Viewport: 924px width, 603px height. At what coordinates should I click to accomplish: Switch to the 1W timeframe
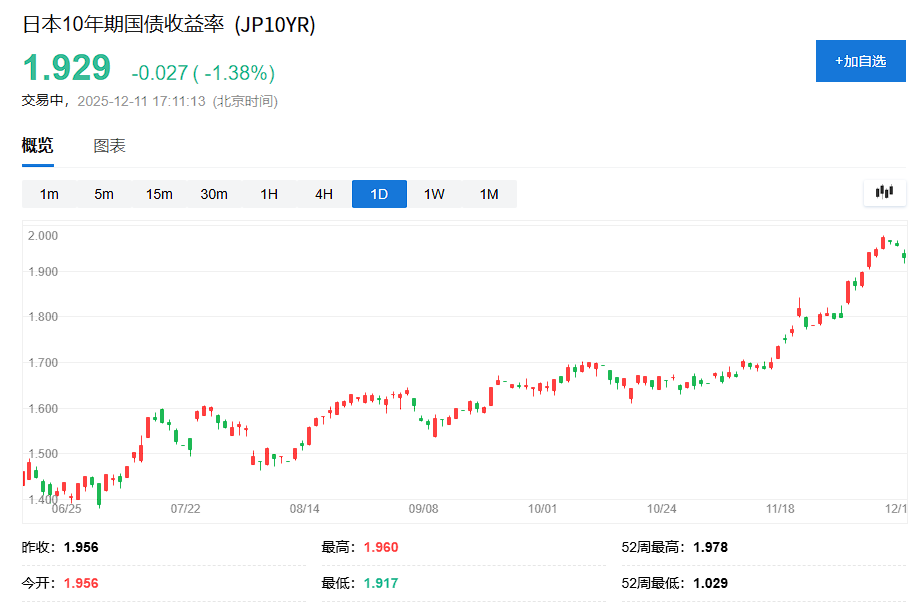[434, 194]
